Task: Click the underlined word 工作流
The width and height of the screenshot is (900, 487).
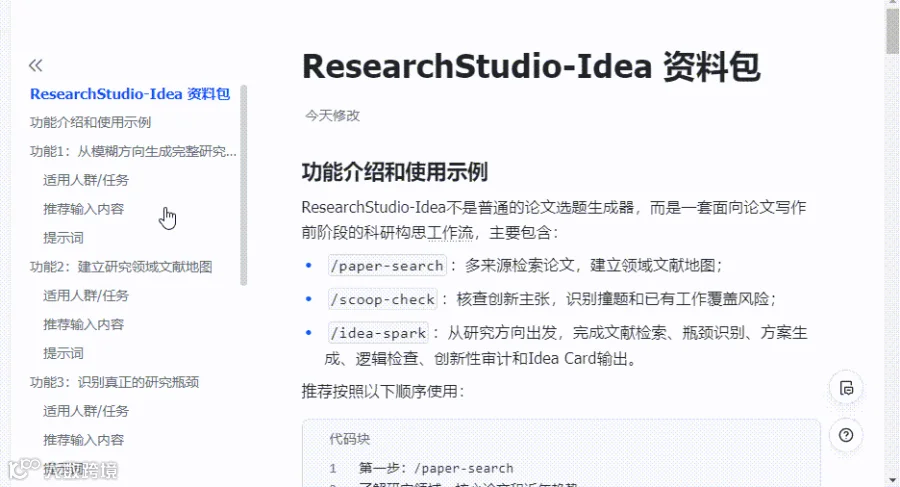Action: [451, 233]
